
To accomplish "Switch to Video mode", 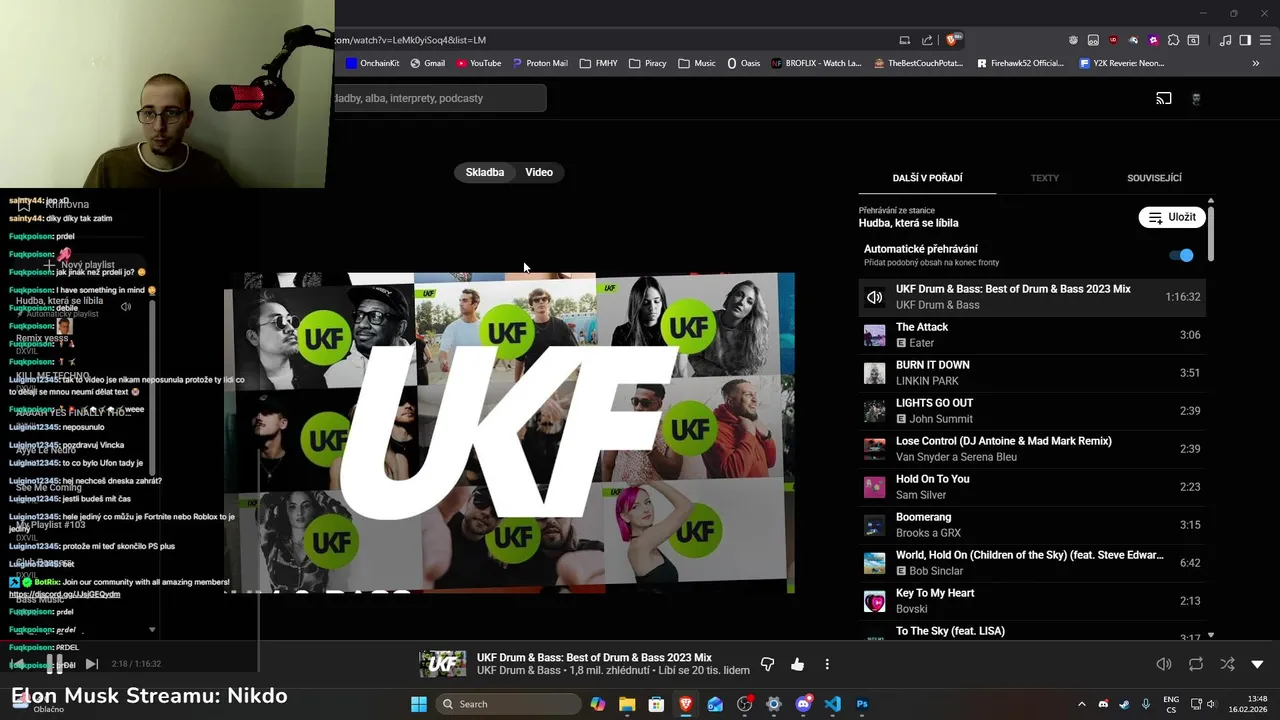I will [x=539, y=172].
